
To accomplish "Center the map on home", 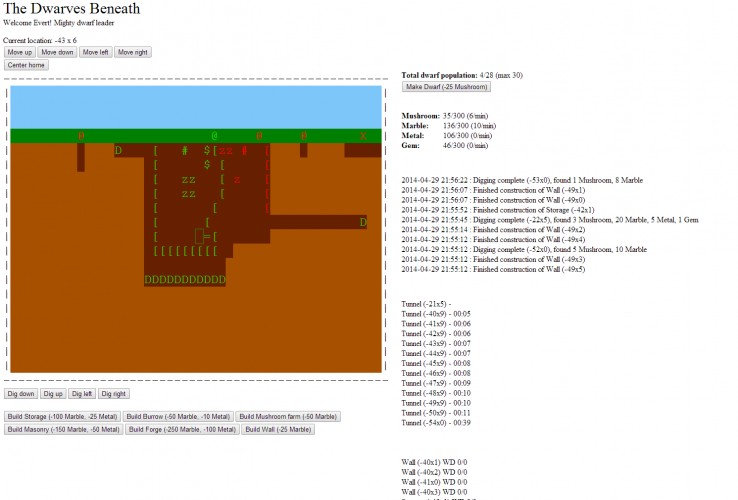I will pos(26,65).
